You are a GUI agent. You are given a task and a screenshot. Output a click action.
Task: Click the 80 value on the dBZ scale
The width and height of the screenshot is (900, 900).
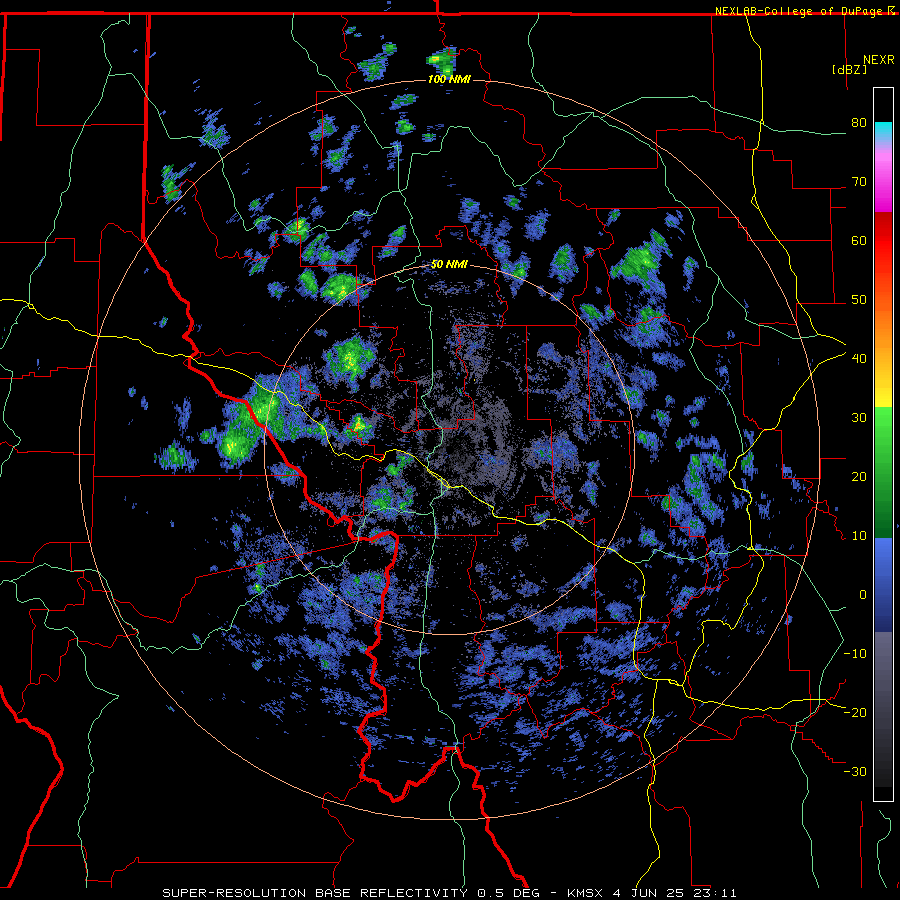pos(859,123)
